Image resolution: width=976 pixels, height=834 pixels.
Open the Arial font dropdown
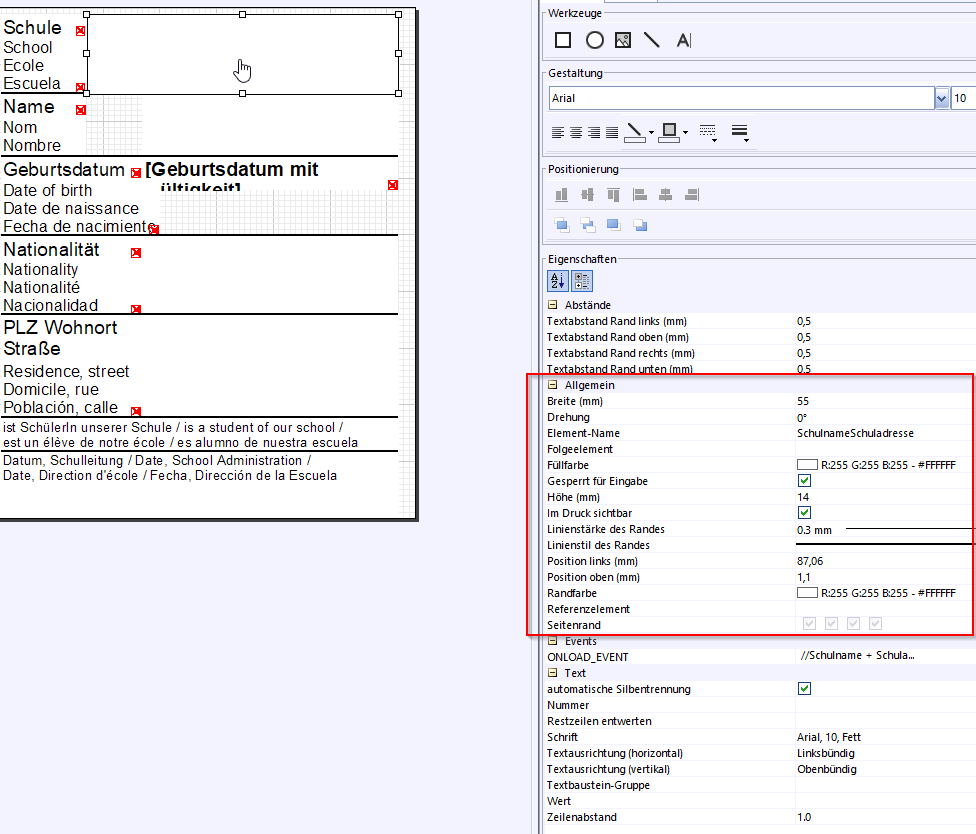[x=941, y=98]
